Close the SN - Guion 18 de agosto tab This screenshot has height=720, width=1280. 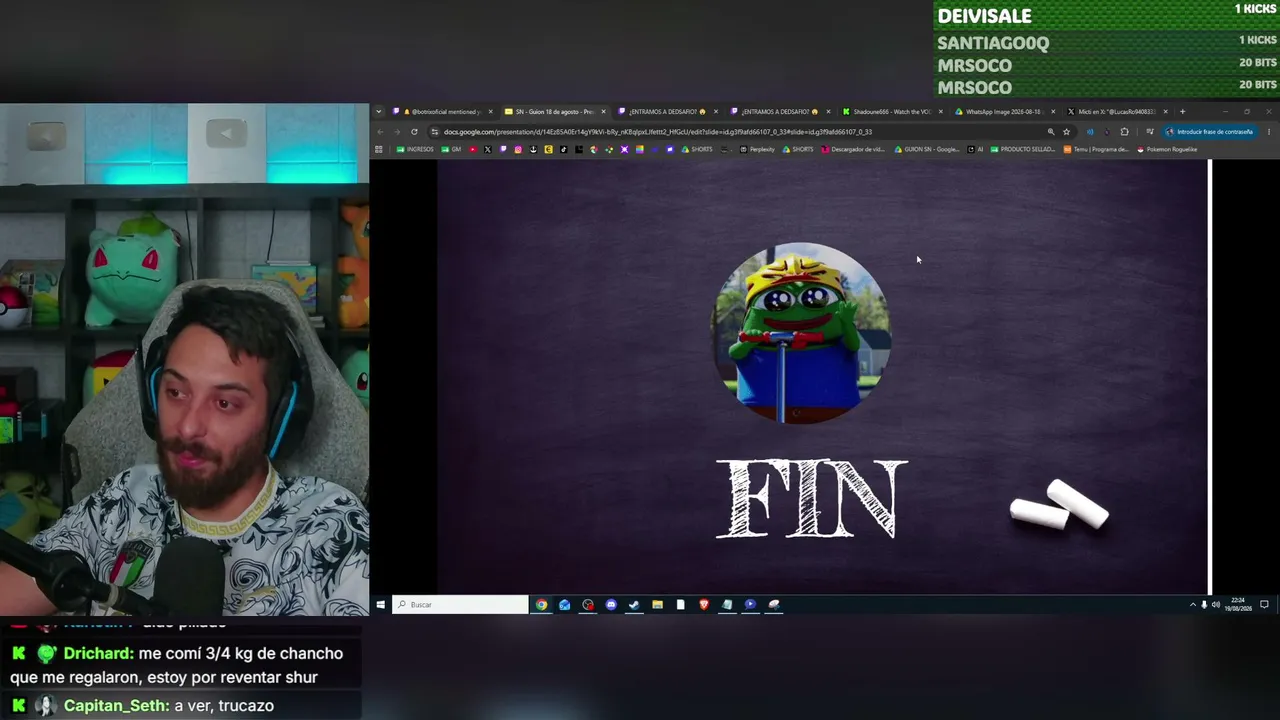(603, 111)
